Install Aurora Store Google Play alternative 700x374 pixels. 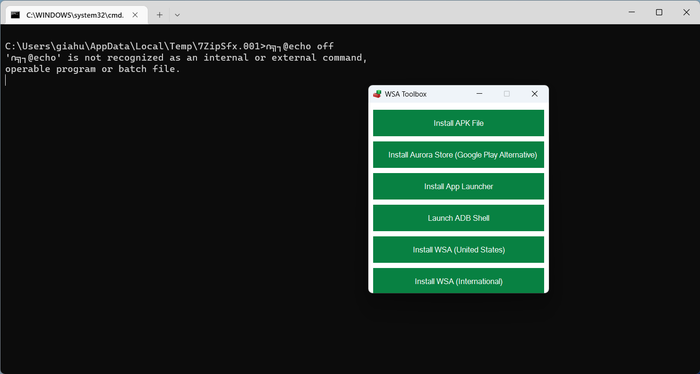(458, 154)
